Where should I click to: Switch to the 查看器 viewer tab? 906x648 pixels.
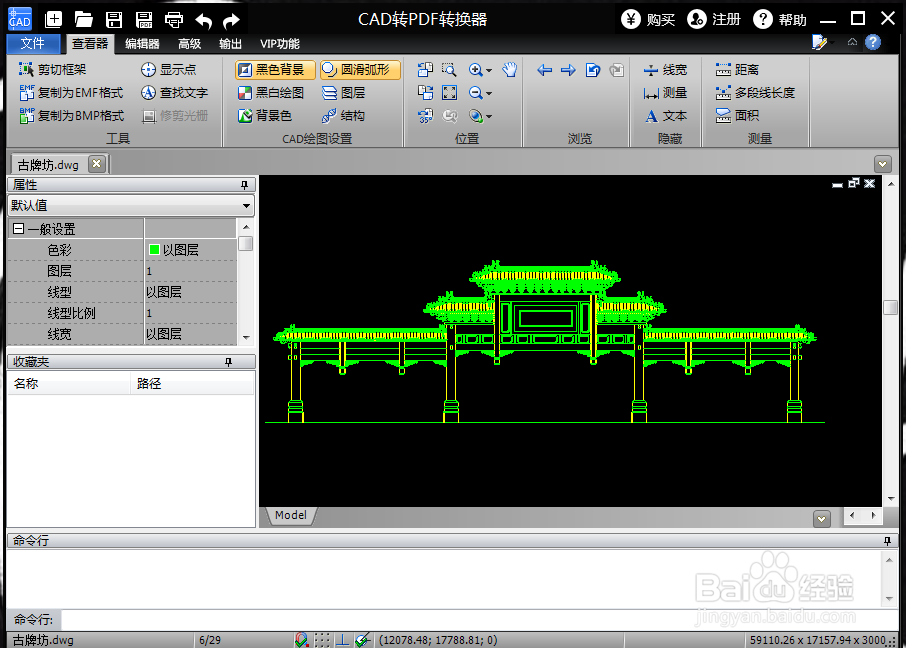coord(90,43)
